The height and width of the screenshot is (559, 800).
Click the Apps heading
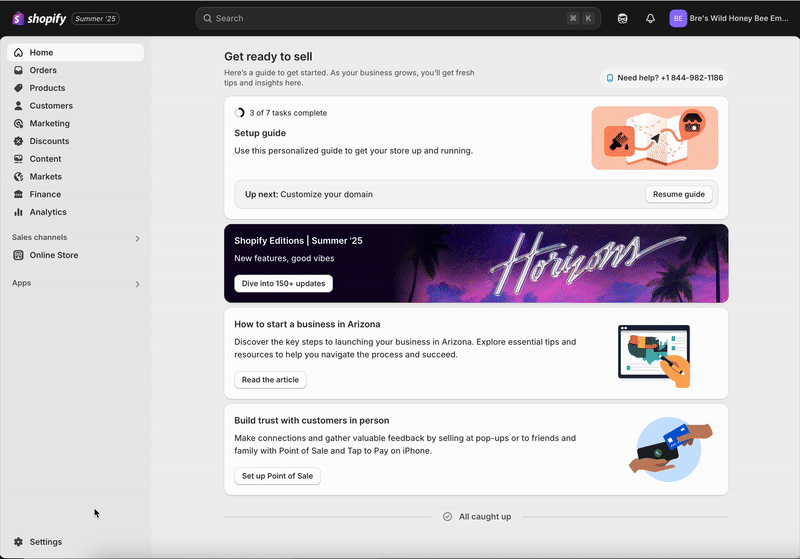point(21,283)
